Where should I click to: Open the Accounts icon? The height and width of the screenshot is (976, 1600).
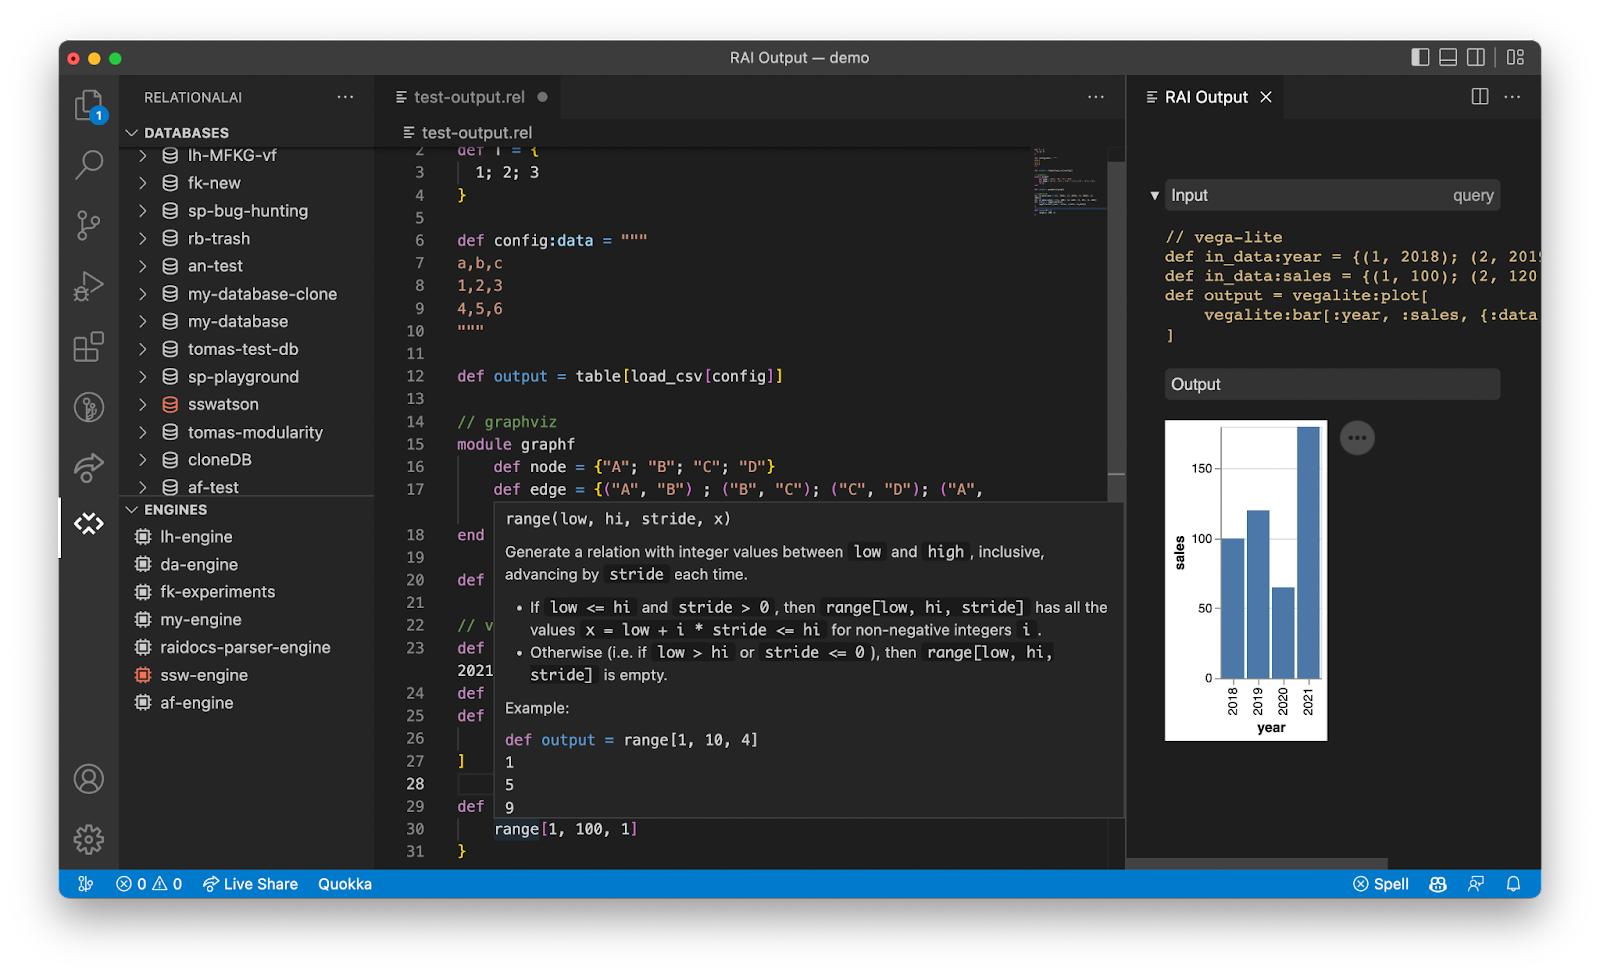pos(89,779)
